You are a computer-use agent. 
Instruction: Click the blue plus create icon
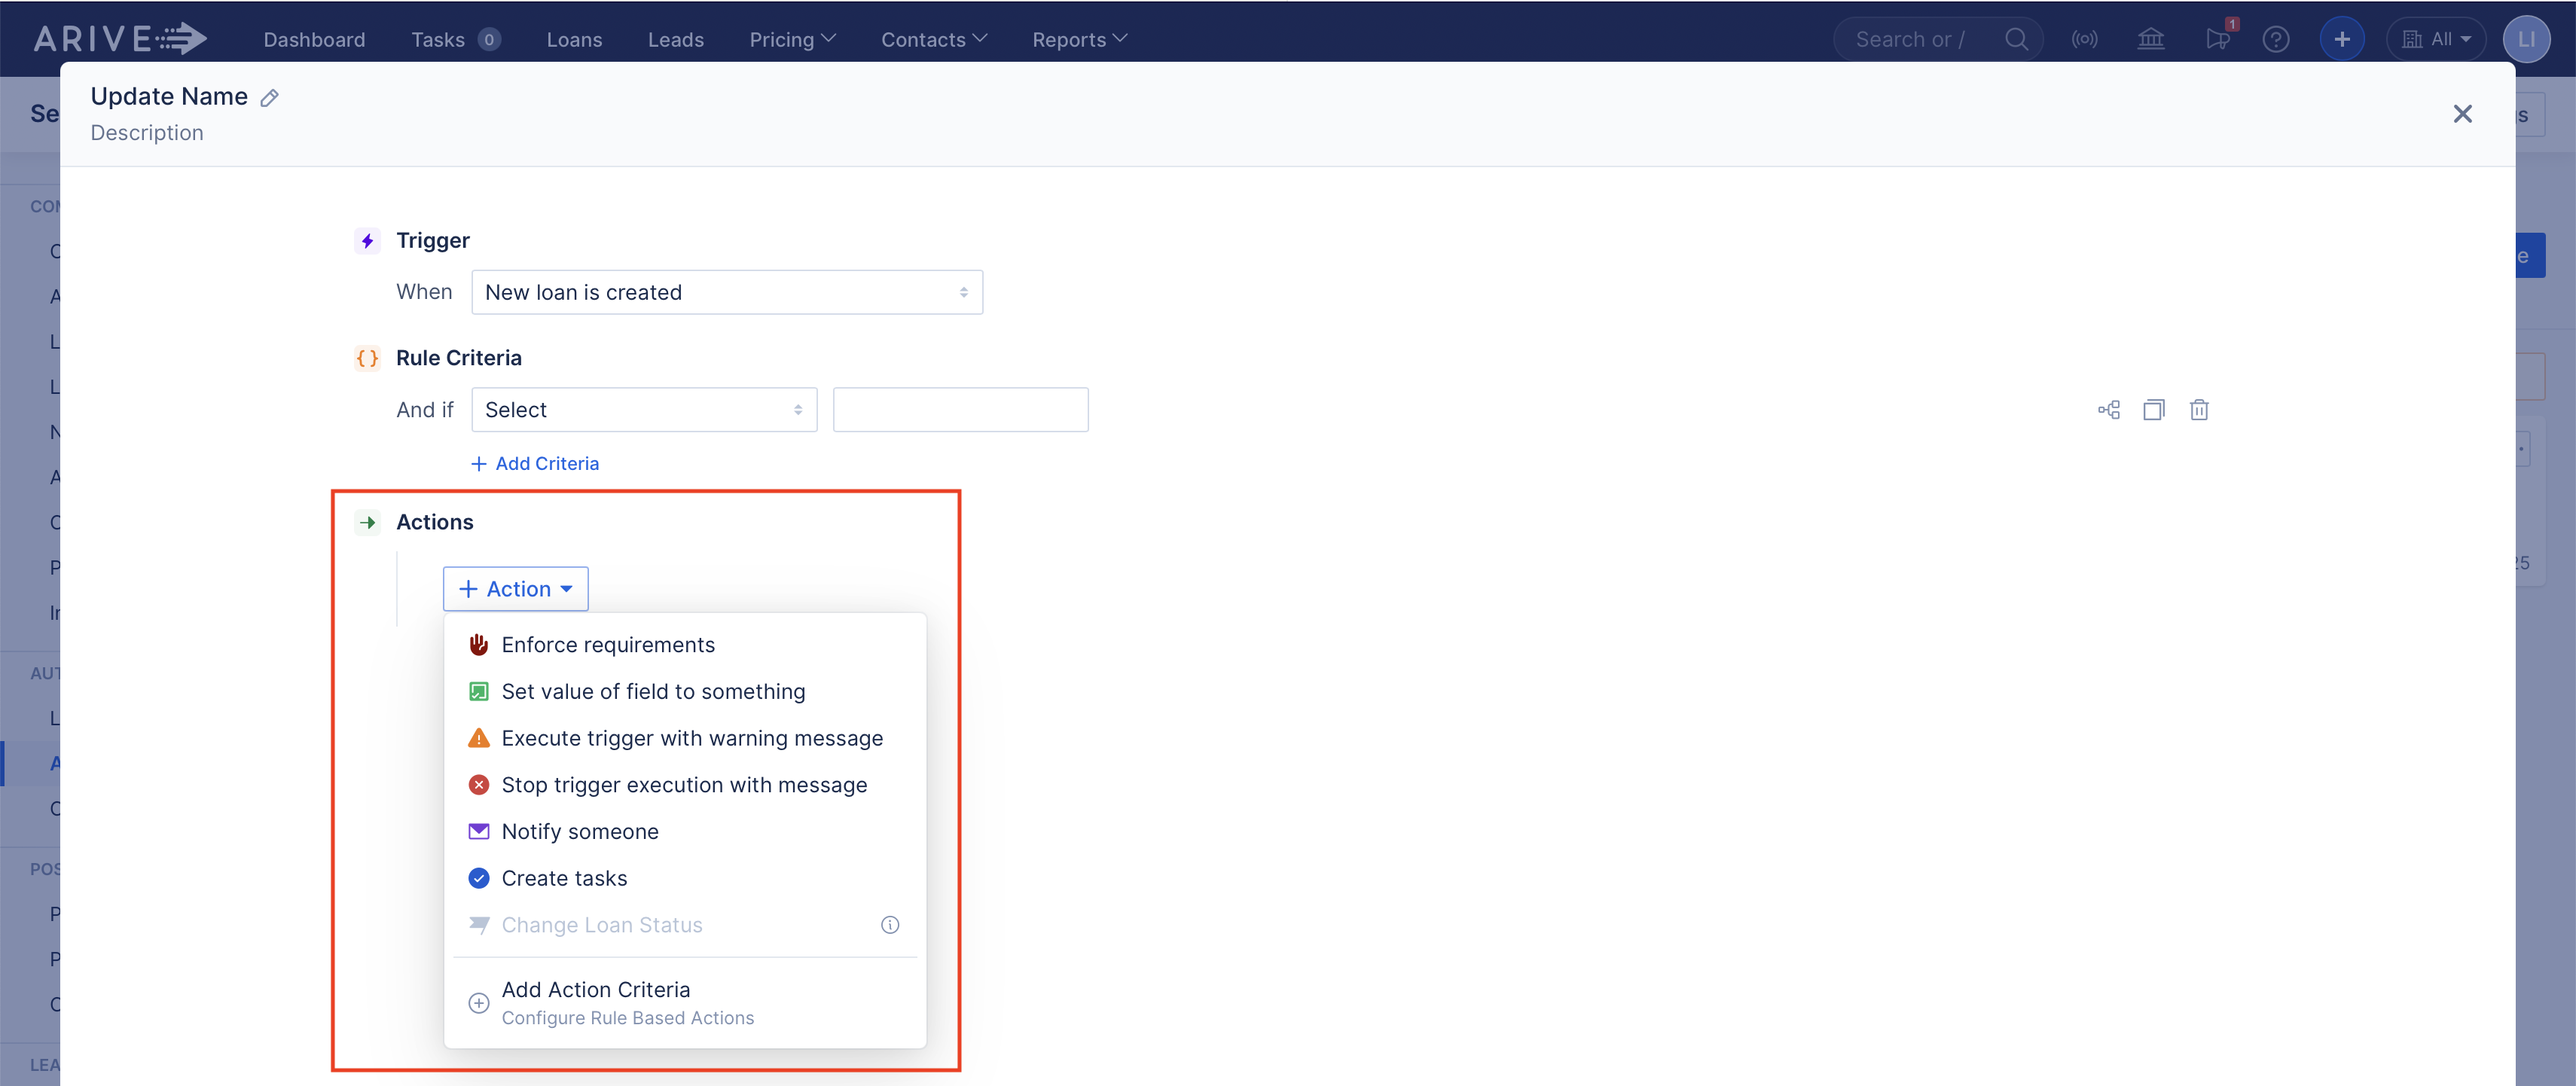click(2341, 39)
